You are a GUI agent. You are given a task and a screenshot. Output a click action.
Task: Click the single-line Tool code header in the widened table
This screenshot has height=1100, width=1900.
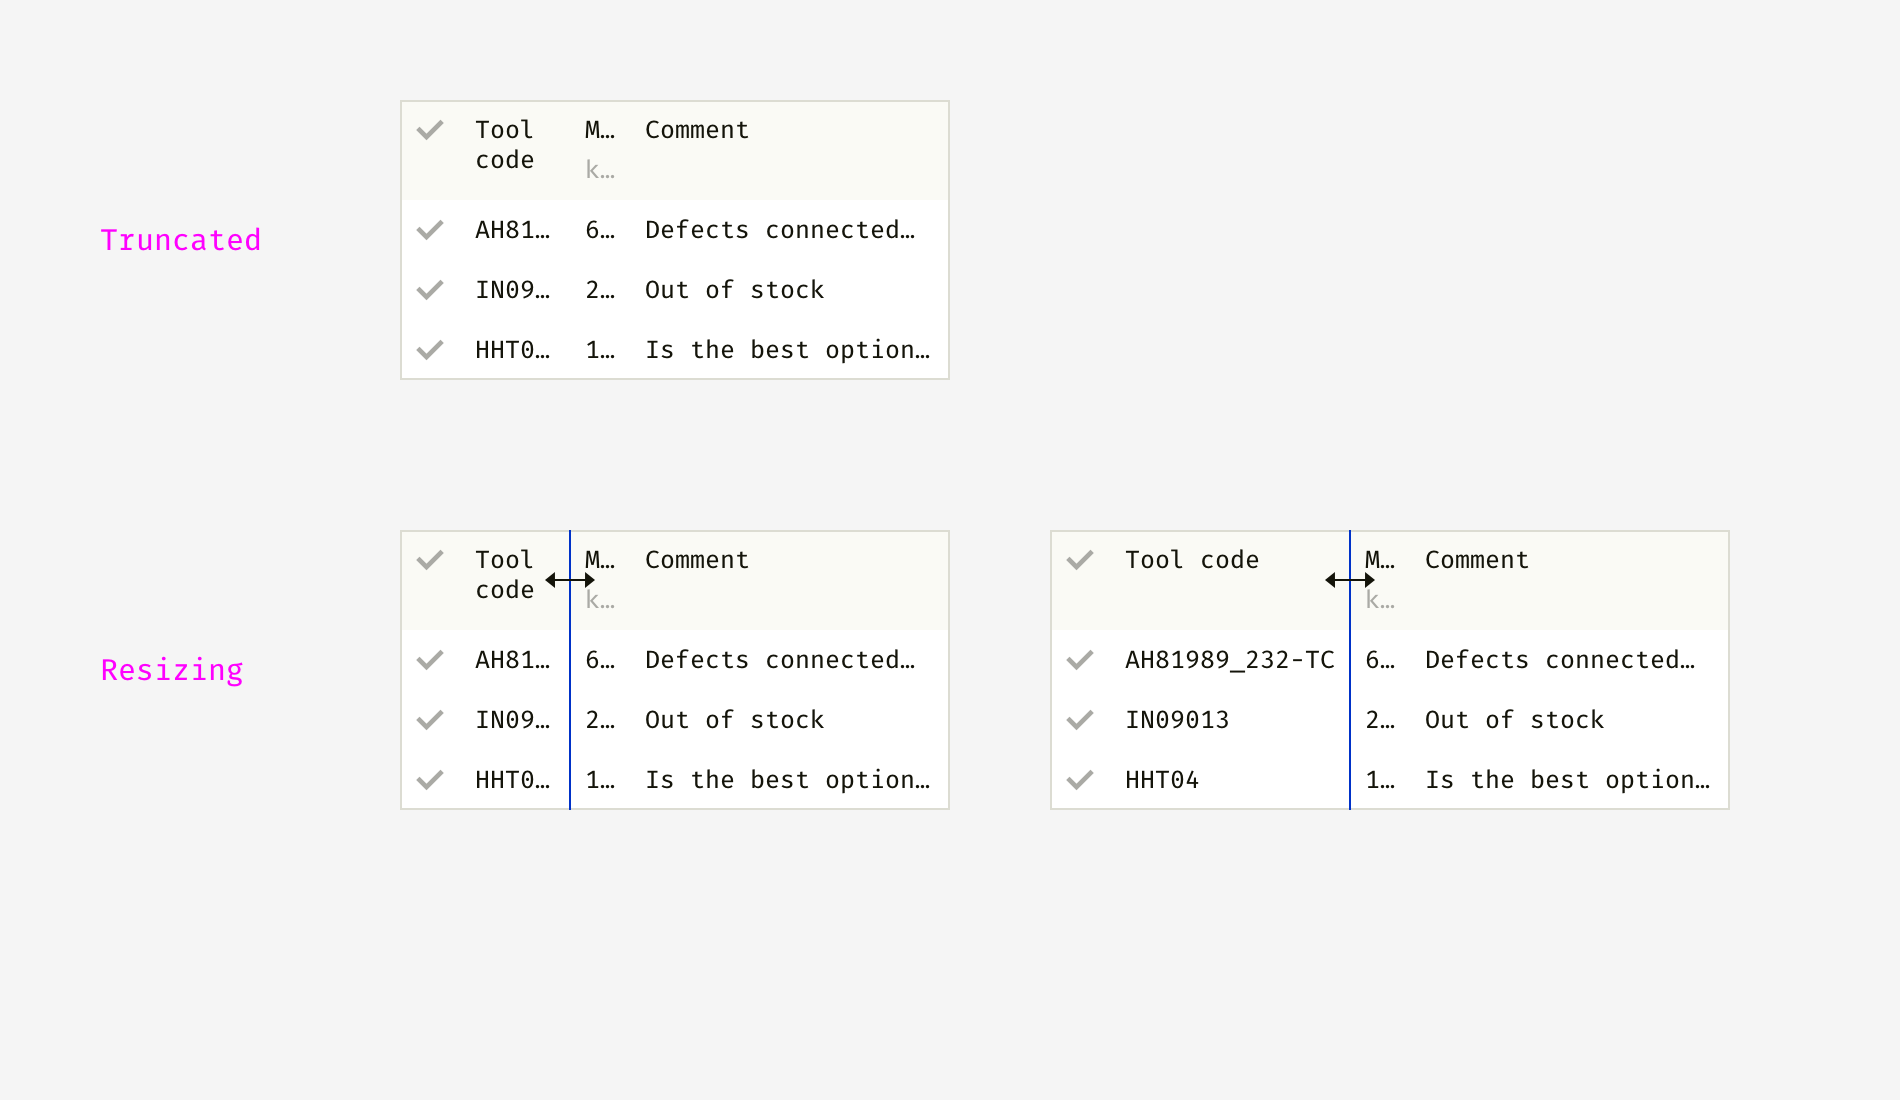coord(1192,560)
